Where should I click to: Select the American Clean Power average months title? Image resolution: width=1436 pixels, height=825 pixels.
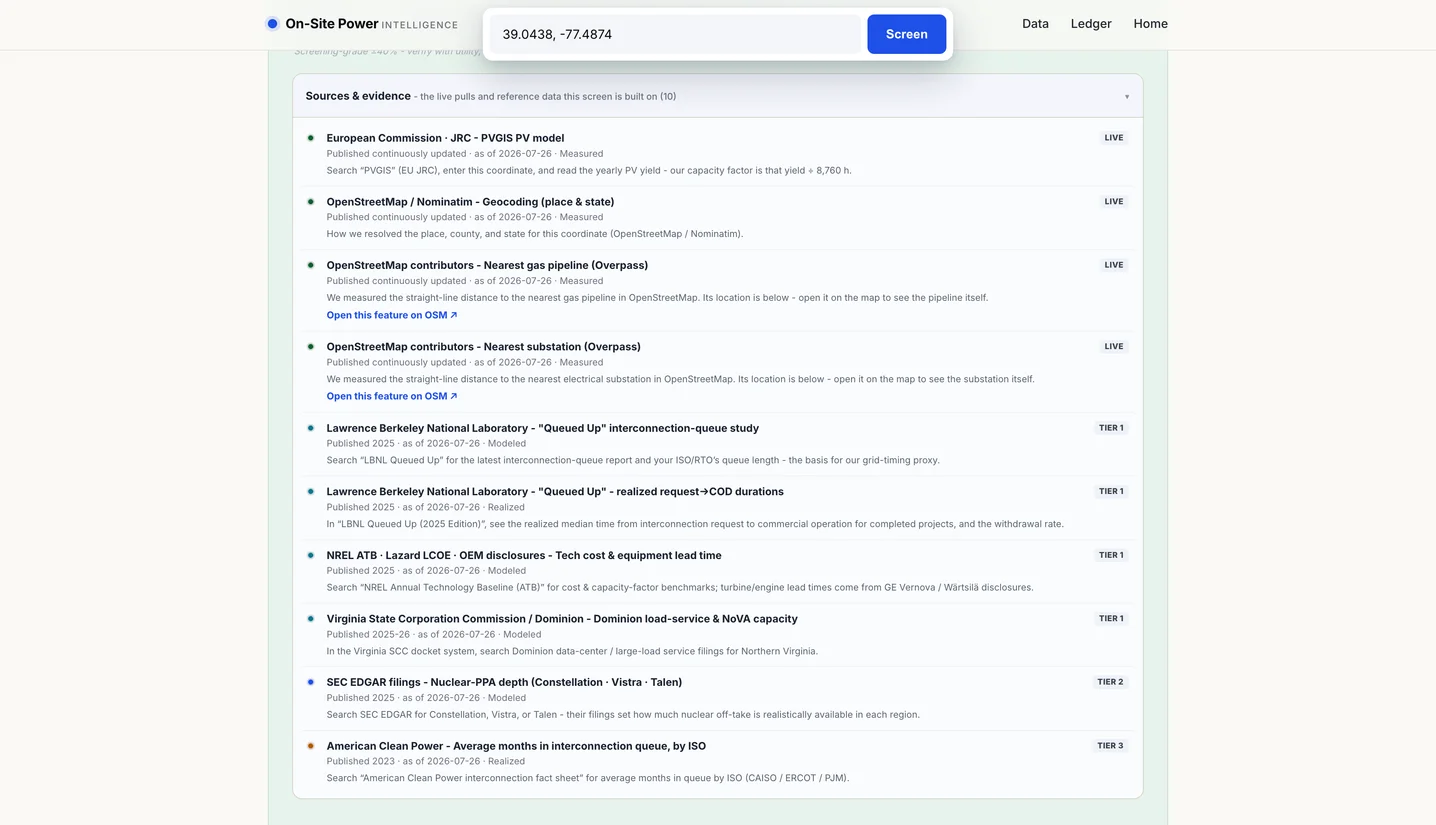(516, 746)
